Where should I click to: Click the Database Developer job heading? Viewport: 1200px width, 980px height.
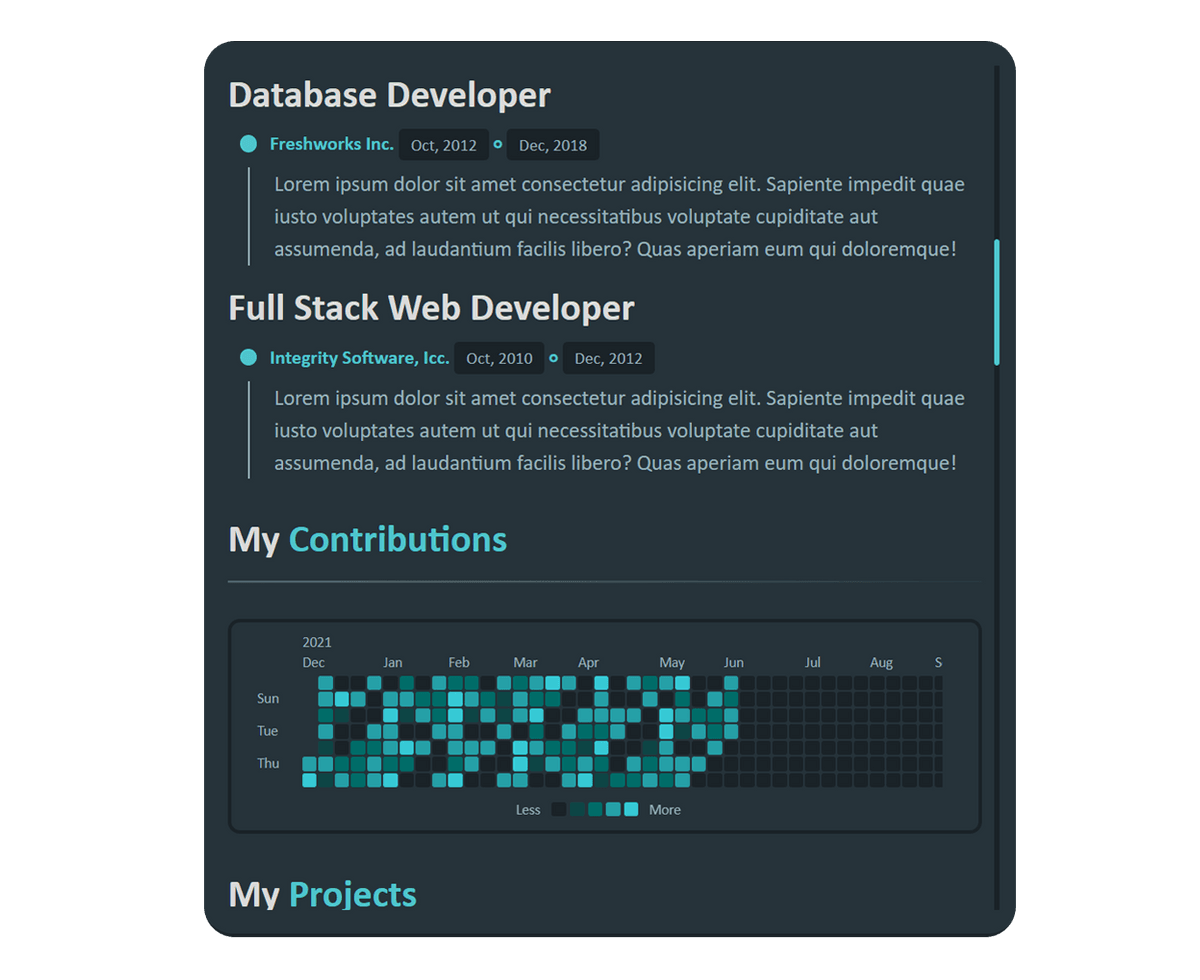click(389, 95)
